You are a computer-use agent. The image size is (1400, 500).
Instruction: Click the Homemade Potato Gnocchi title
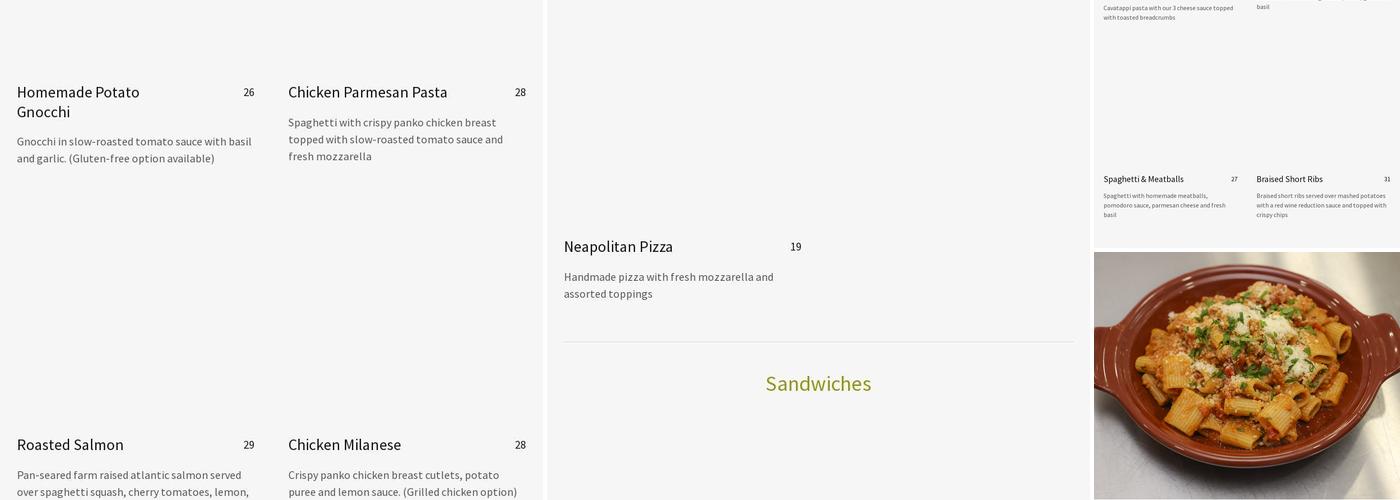78,102
